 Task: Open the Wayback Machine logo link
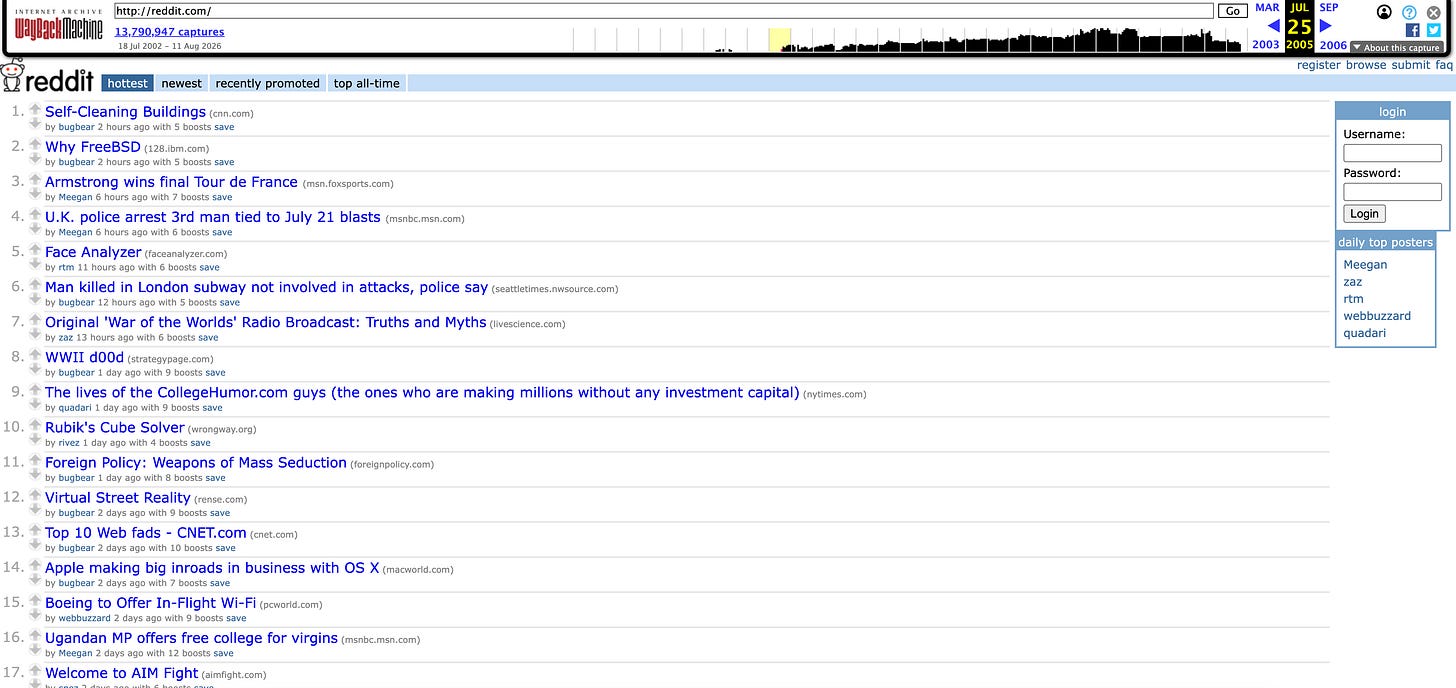[x=58, y=26]
